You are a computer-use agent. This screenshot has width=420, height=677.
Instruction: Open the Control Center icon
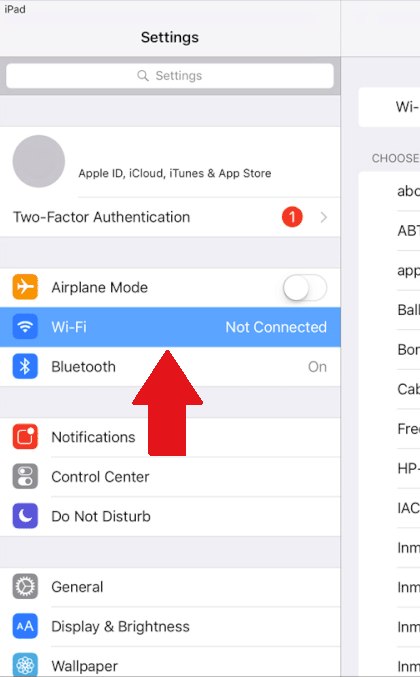(x=25, y=476)
